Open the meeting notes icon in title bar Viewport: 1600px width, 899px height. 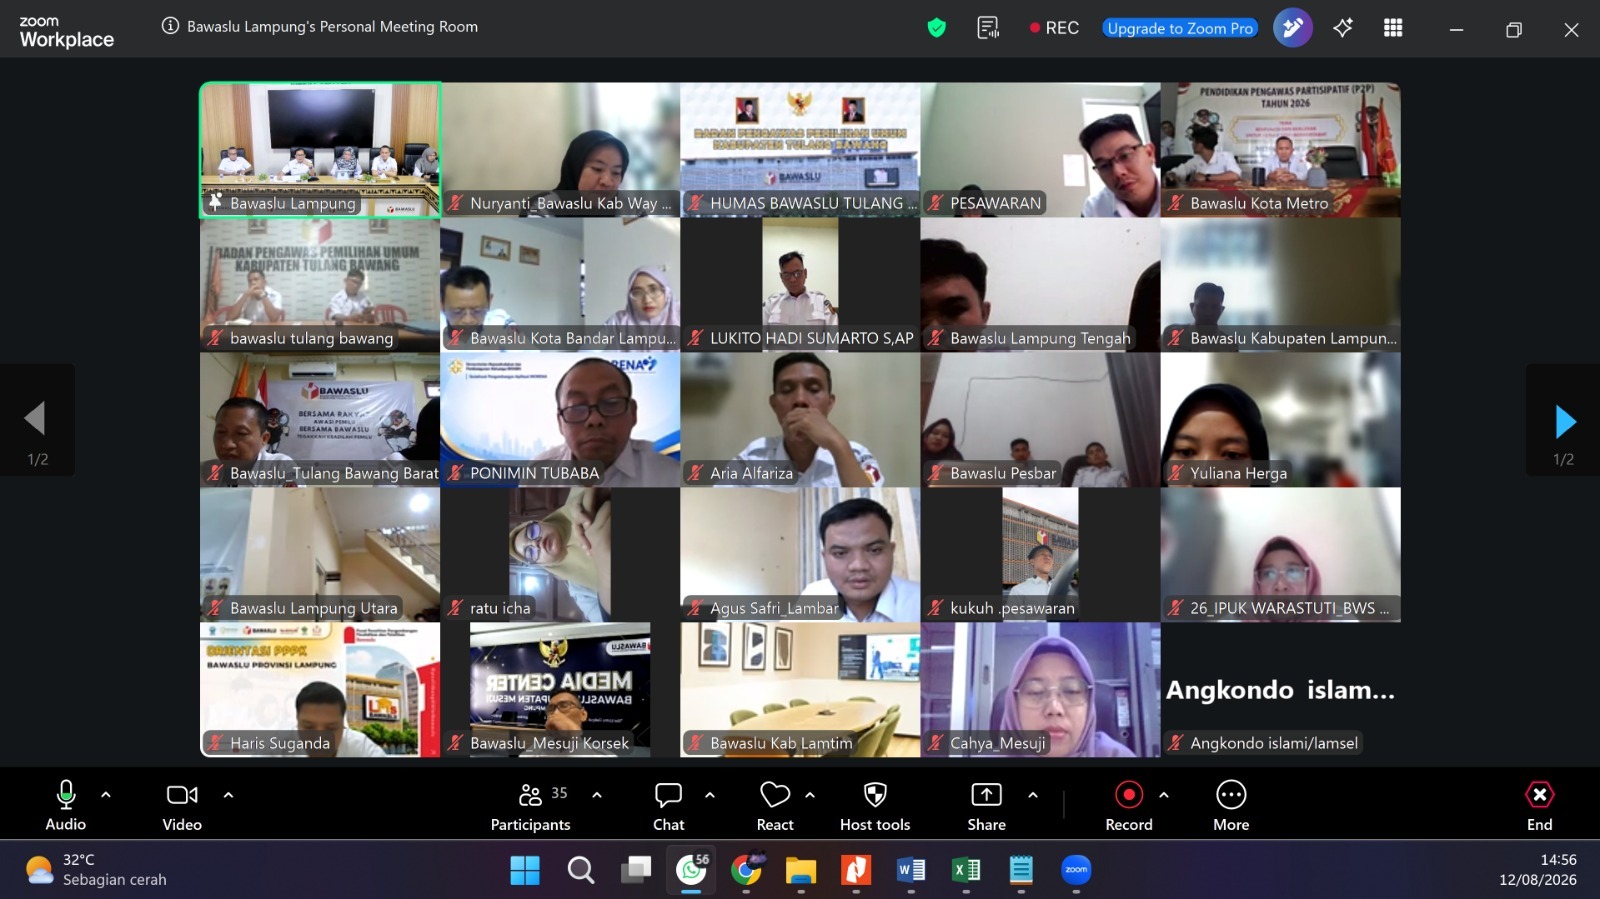988,28
